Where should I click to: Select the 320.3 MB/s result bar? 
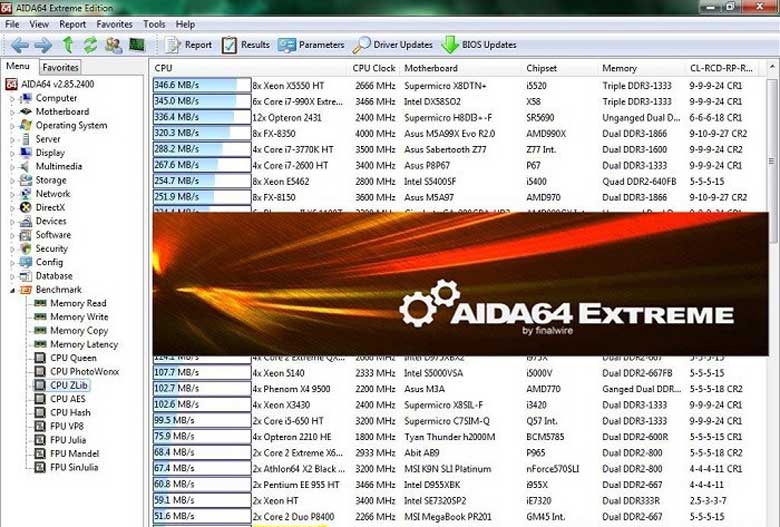tap(202, 133)
